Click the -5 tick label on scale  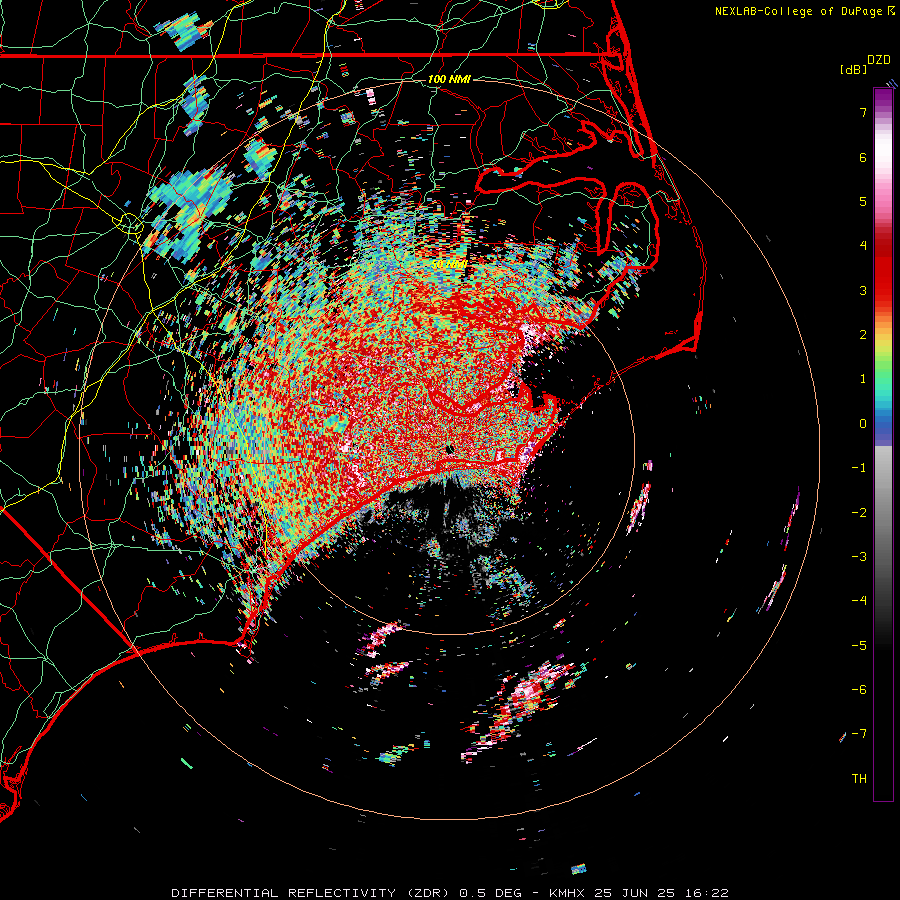coord(859,646)
